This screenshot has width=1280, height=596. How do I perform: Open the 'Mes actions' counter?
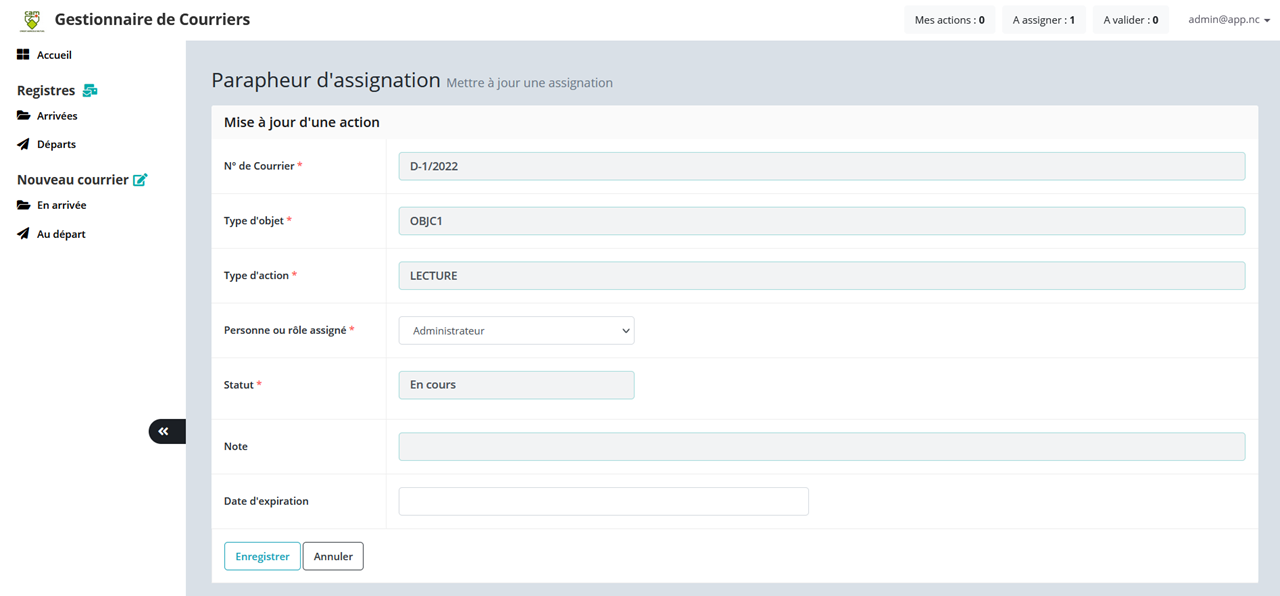pyautogui.click(x=949, y=20)
